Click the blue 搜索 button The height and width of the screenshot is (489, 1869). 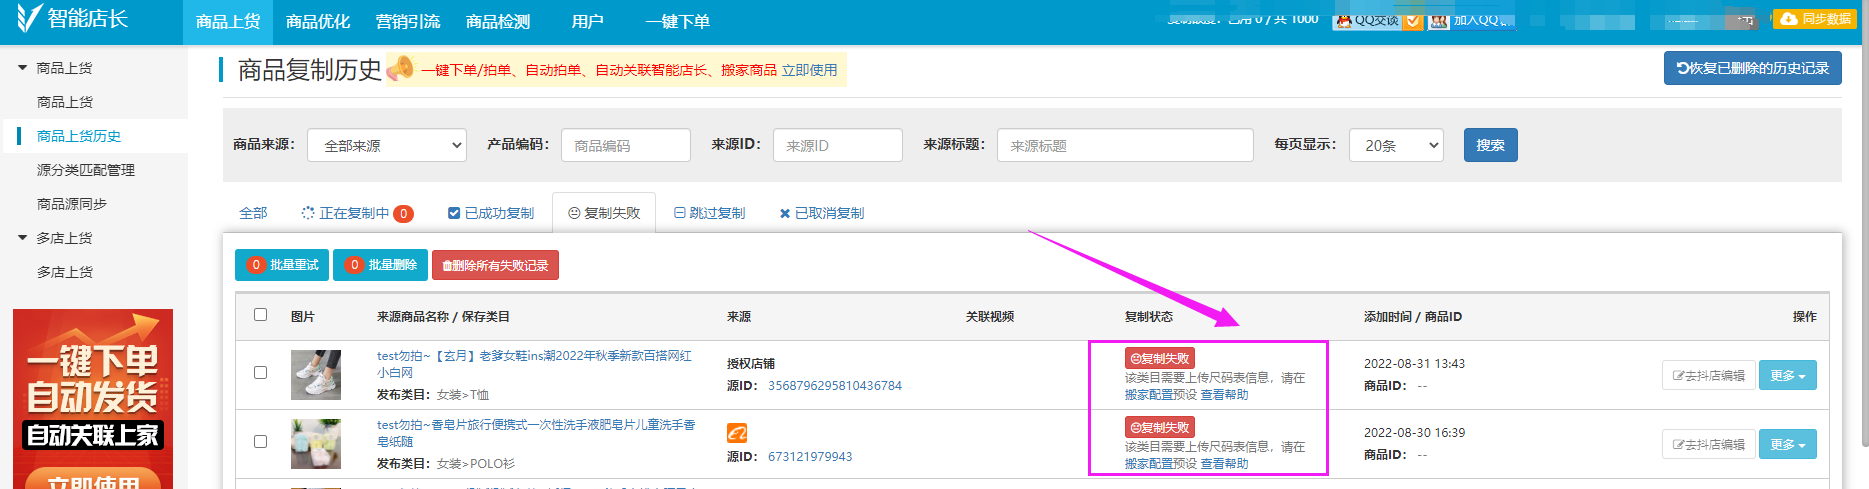pyautogui.click(x=1490, y=145)
